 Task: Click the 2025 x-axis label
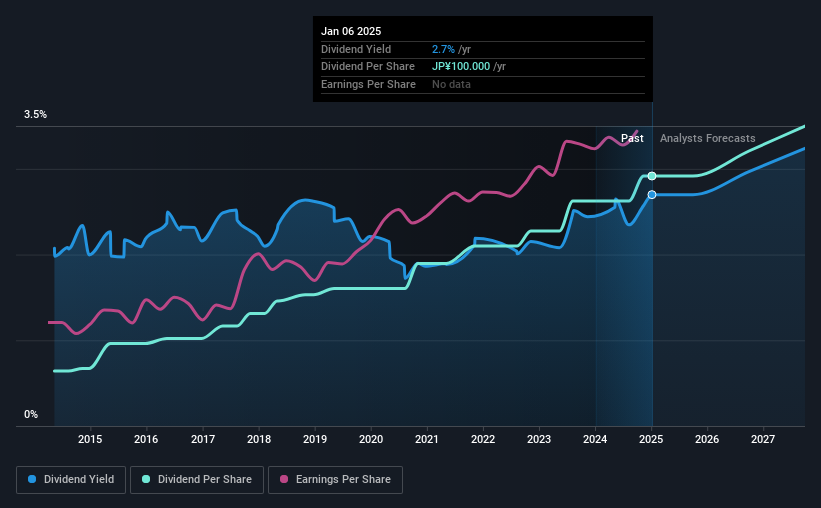(651, 439)
